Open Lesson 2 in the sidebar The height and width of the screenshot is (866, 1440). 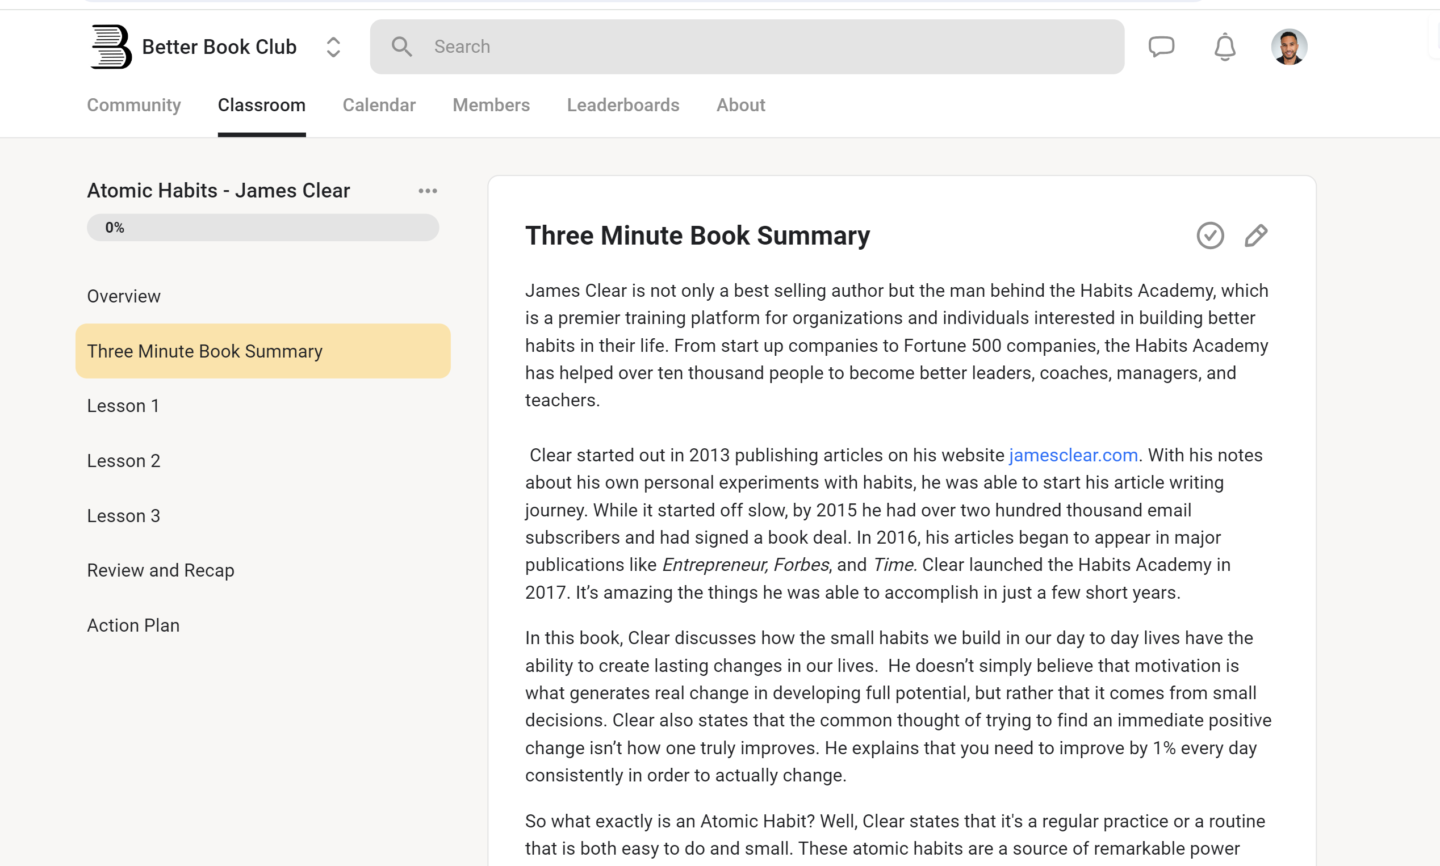pos(124,461)
